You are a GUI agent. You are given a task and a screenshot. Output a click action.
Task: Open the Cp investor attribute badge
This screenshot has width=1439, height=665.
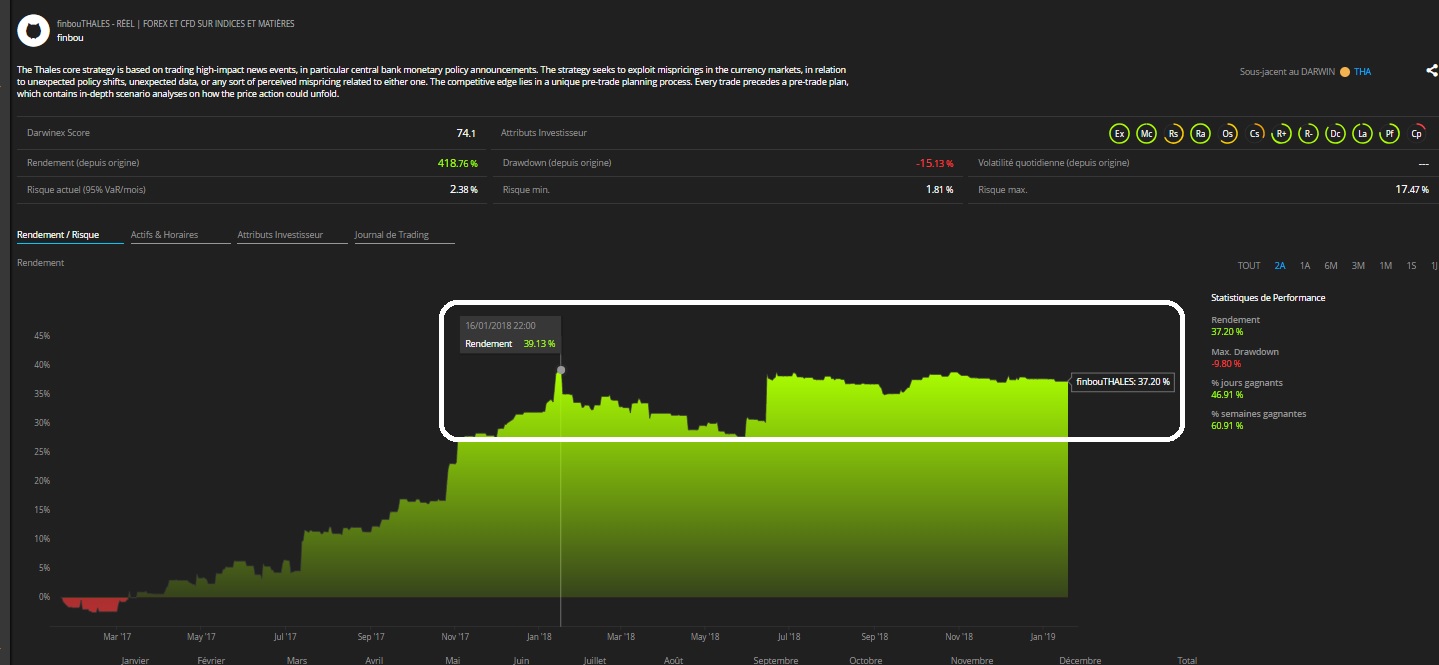coord(1416,134)
